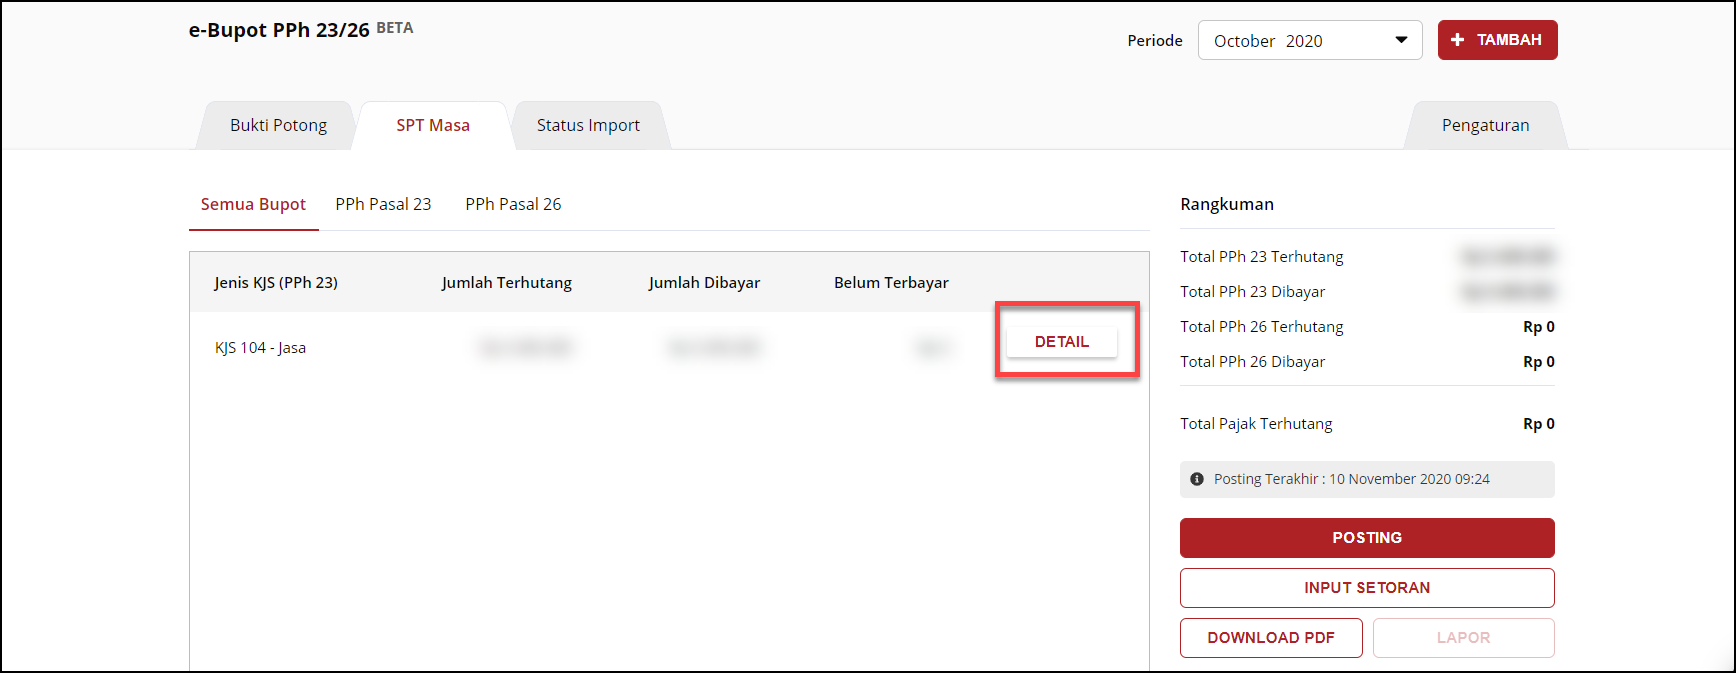
Task: Show the PPh Pasal 26 sub-tab
Action: [x=513, y=205]
